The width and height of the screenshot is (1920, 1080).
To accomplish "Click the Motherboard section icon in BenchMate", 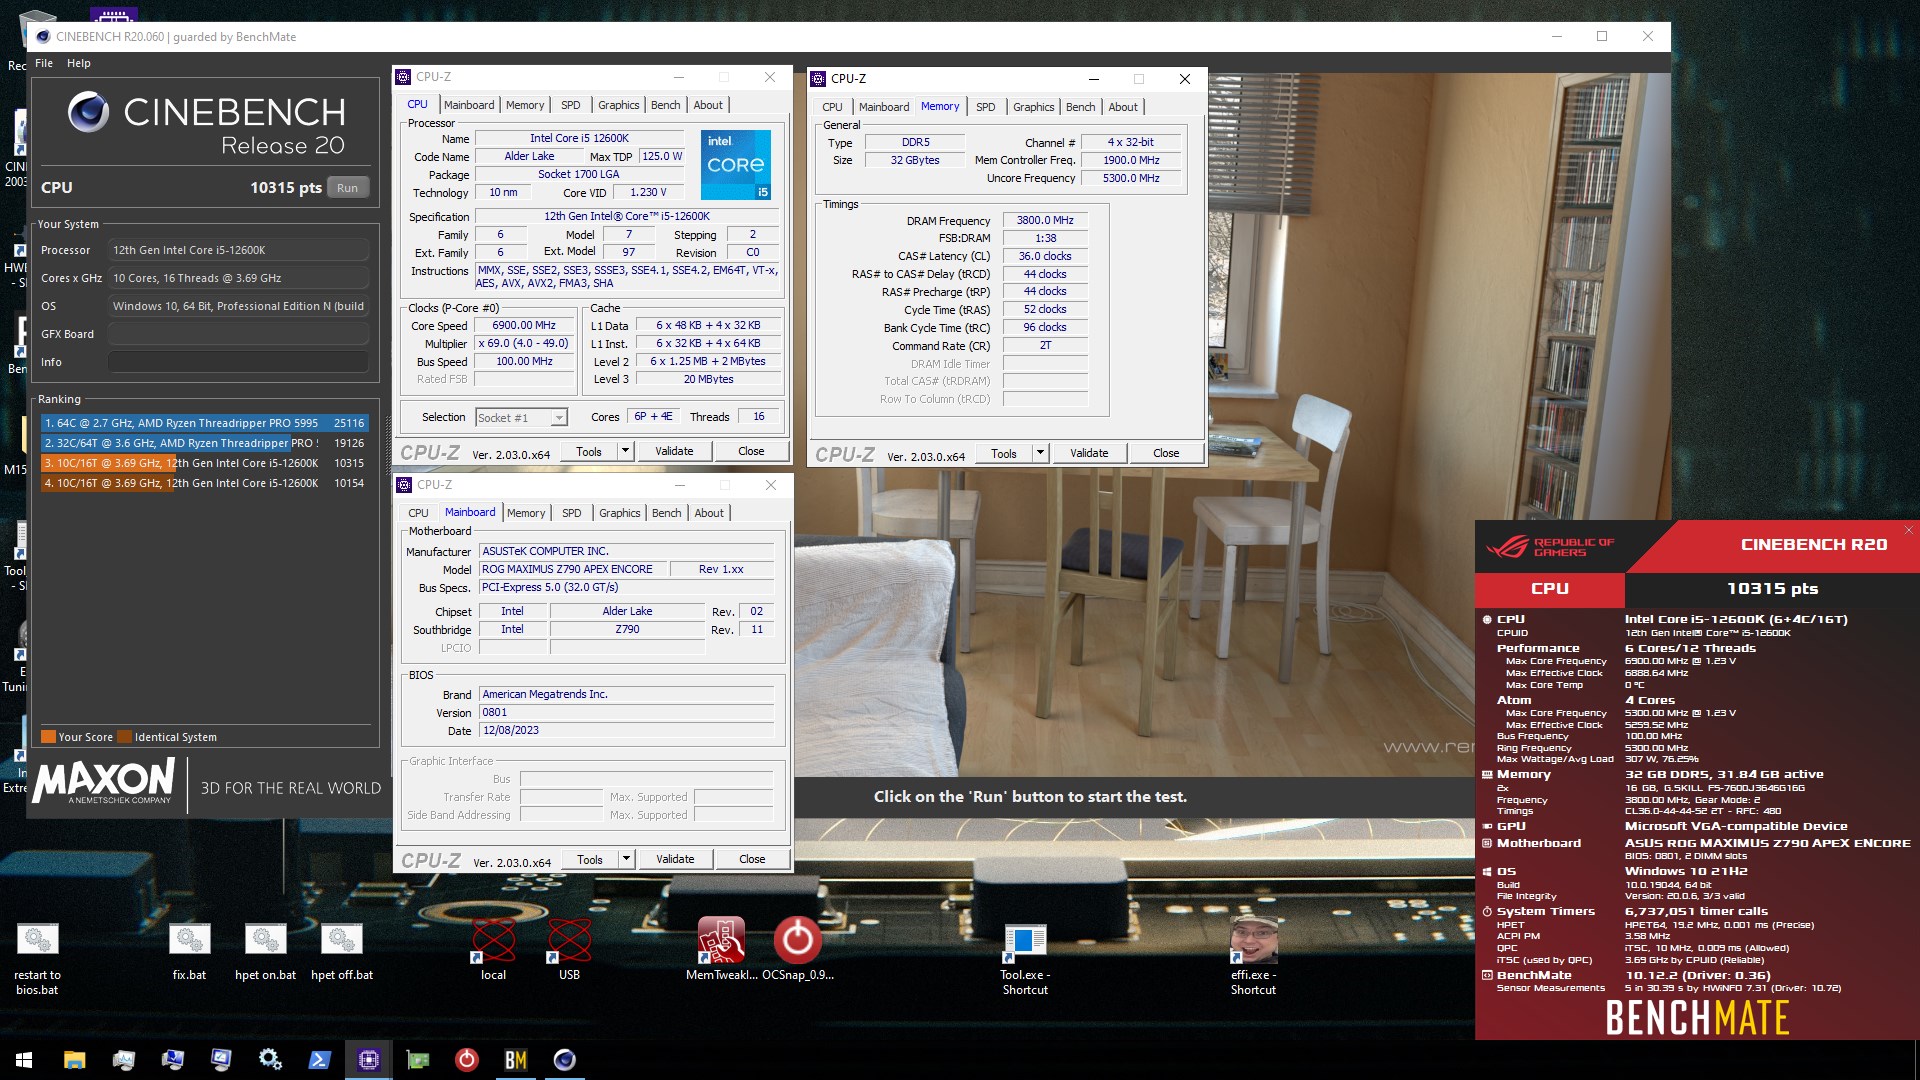I will [1487, 844].
